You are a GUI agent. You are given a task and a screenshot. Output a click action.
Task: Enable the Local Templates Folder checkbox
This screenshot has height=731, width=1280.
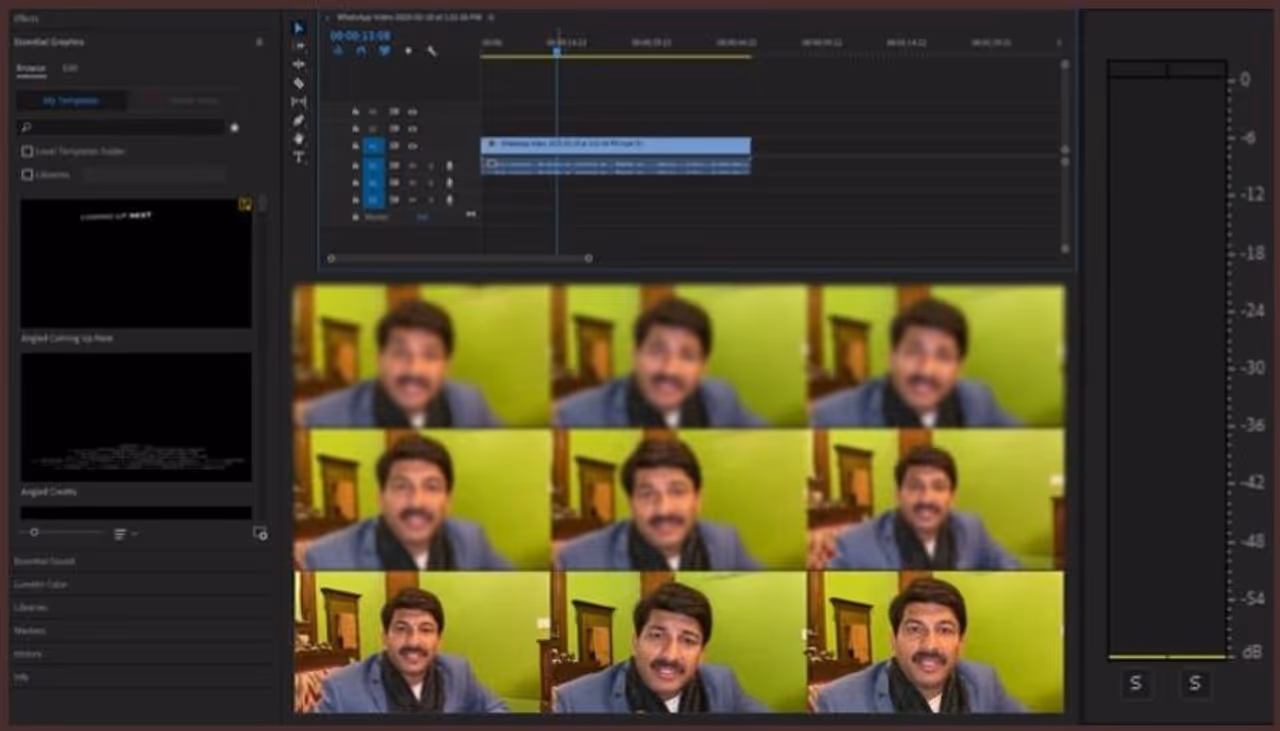[x=27, y=151]
